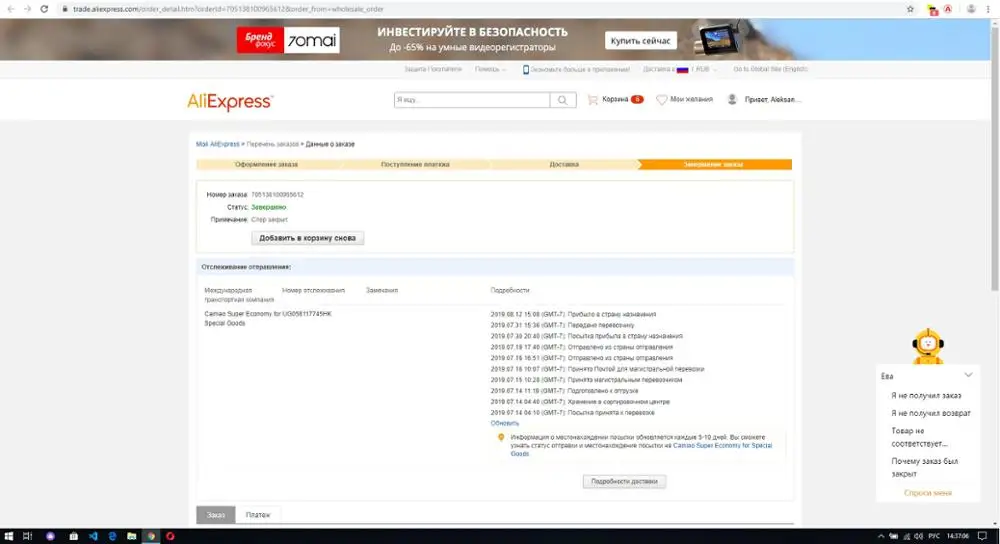Viewport: 1000px width, 544px height.
Task: Open the red shopping extension icon
Action: coord(933,10)
